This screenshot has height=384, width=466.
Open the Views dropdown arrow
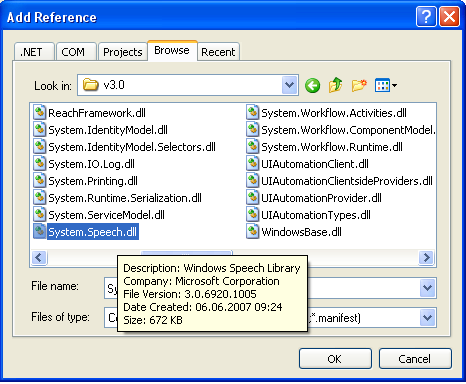click(x=394, y=86)
